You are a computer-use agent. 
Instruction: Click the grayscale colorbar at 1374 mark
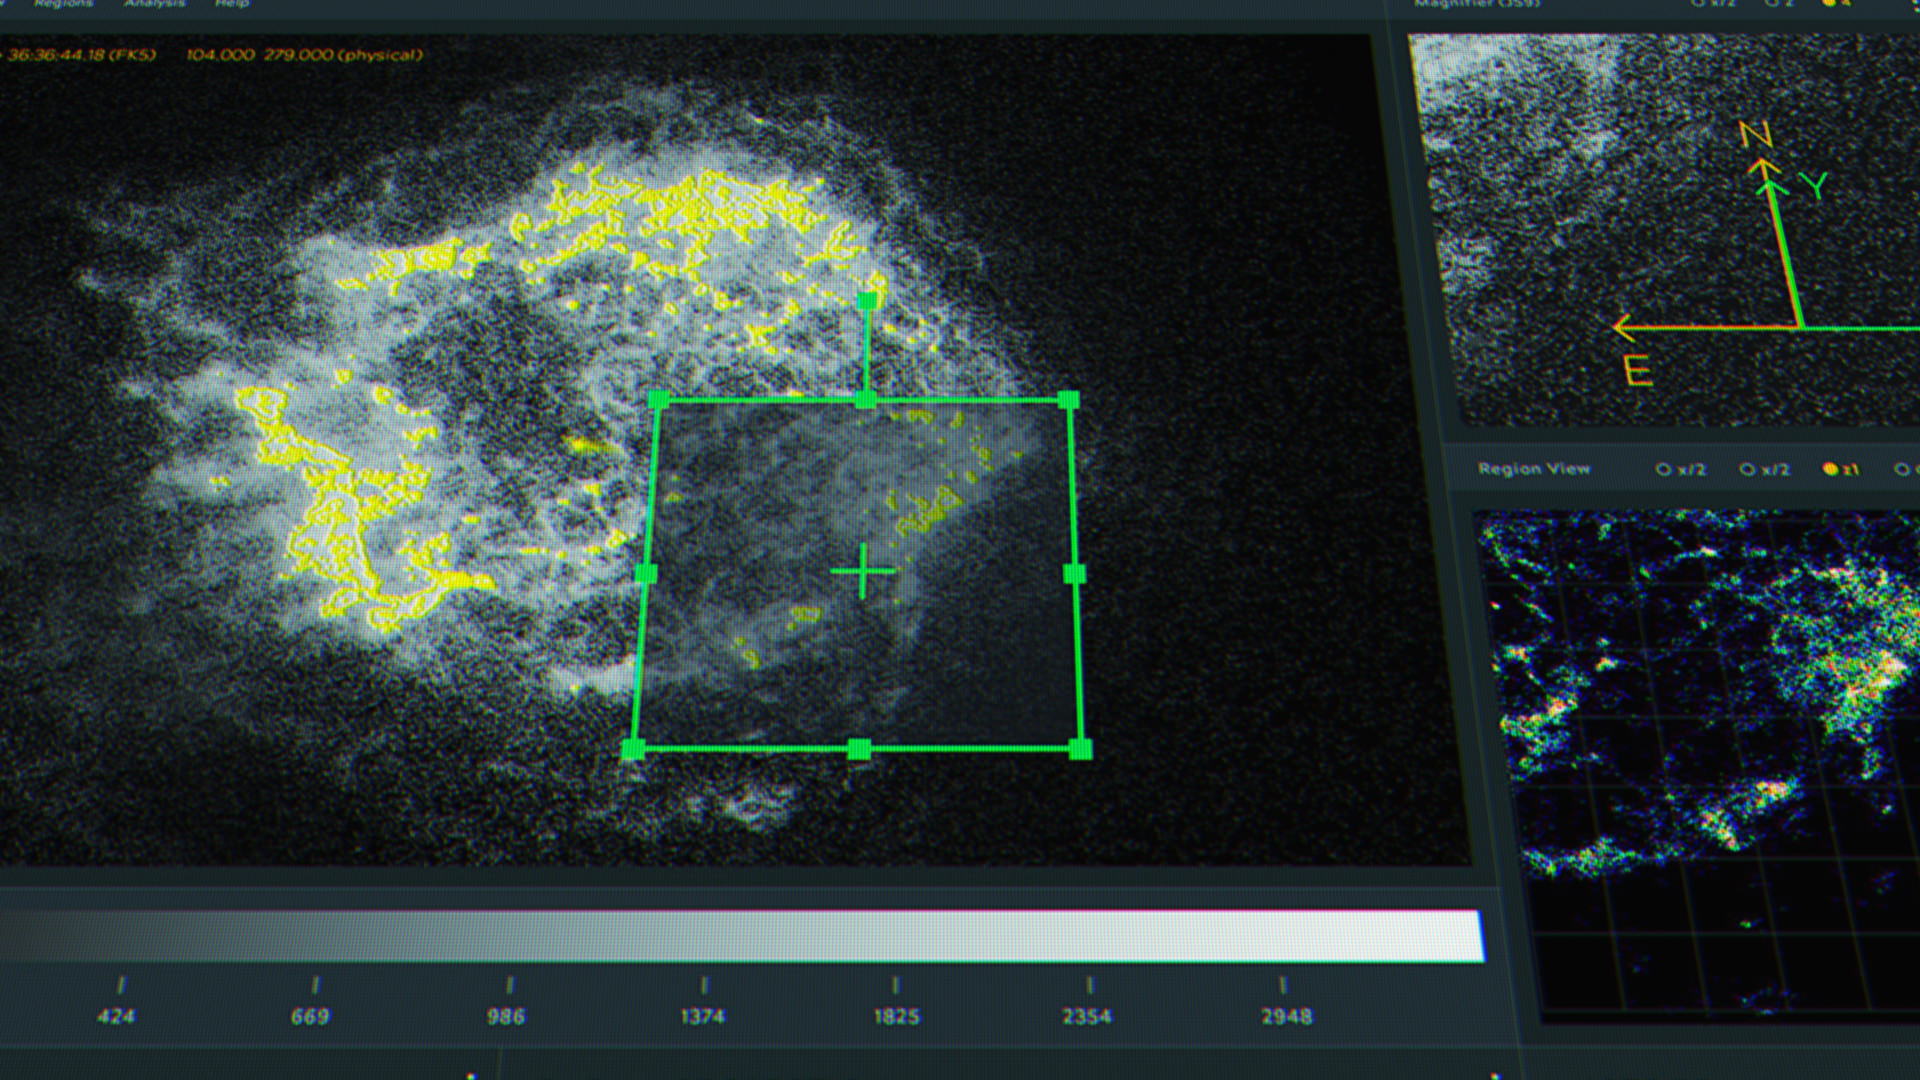(703, 937)
